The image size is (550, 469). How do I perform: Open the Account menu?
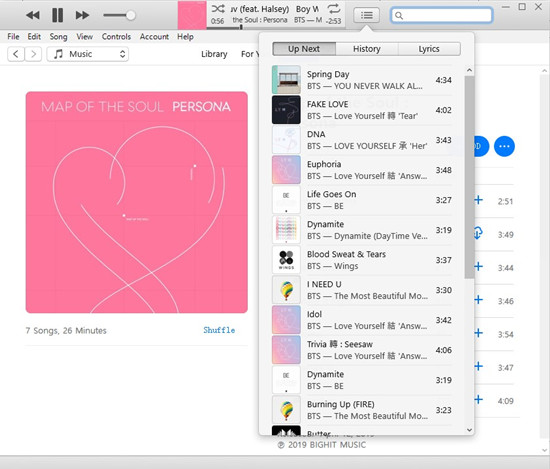pos(154,36)
